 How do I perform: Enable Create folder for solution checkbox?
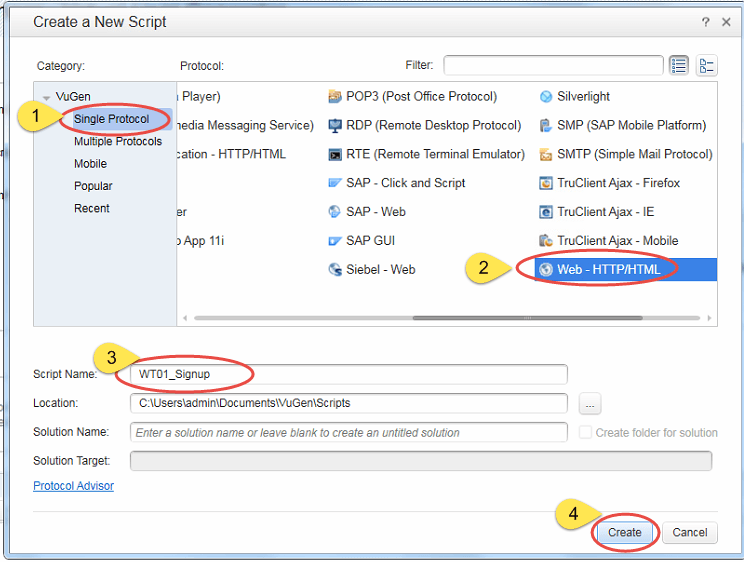(x=586, y=433)
